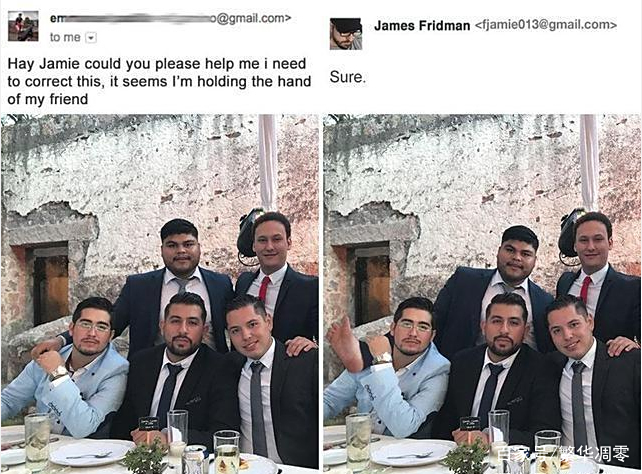Image resolution: width=642 pixels, height=474 pixels.
Task: Open the original group photo attachment
Action: pyautogui.click(x=160, y=291)
